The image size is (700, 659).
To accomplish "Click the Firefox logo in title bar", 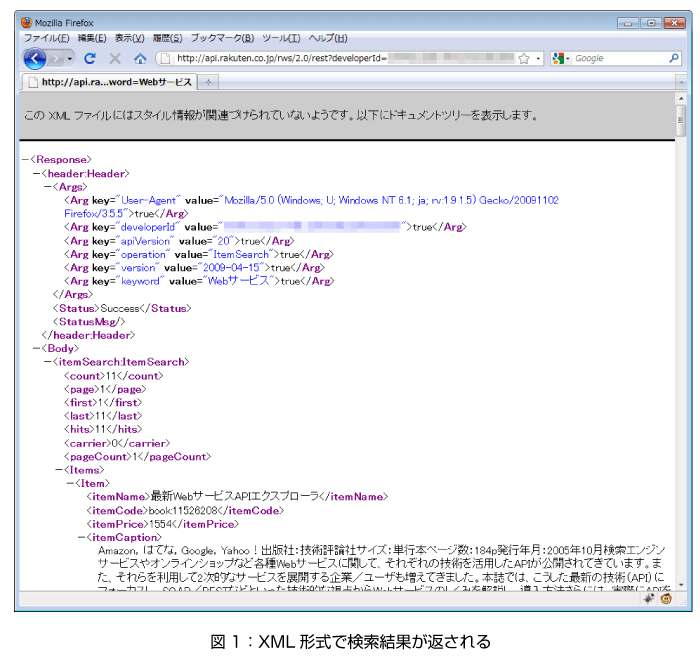I will coord(26,22).
